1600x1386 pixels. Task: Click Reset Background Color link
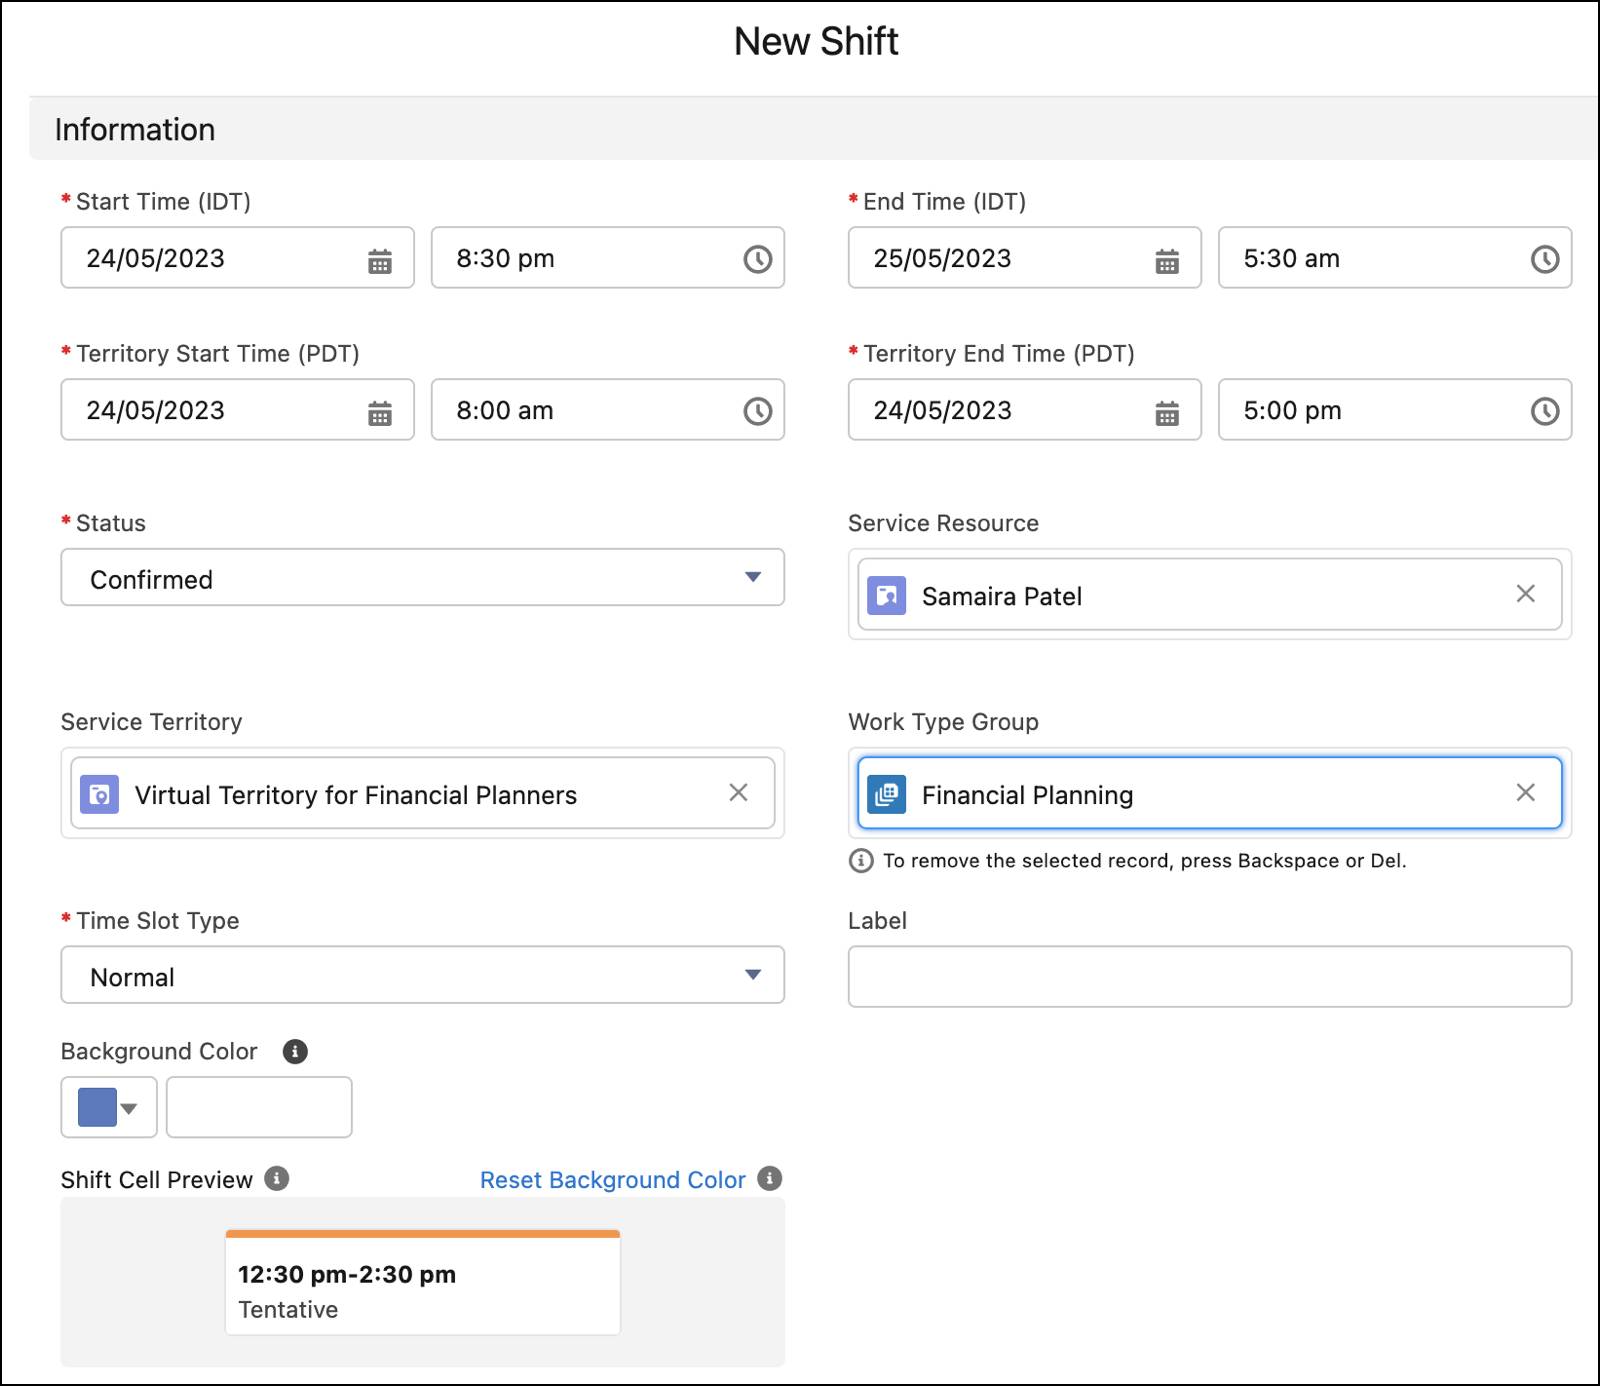(x=612, y=1180)
